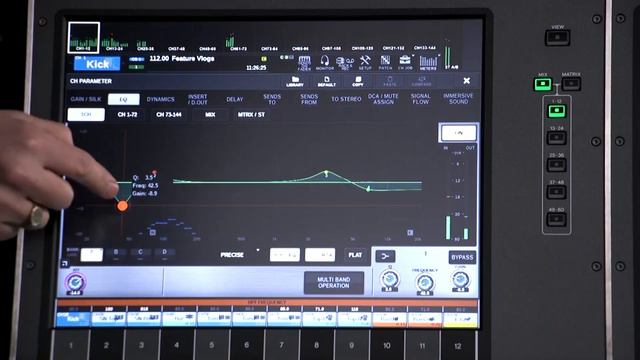Open the CH Job toolbox icon
This screenshot has height=360, width=640.
(x=405, y=63)
